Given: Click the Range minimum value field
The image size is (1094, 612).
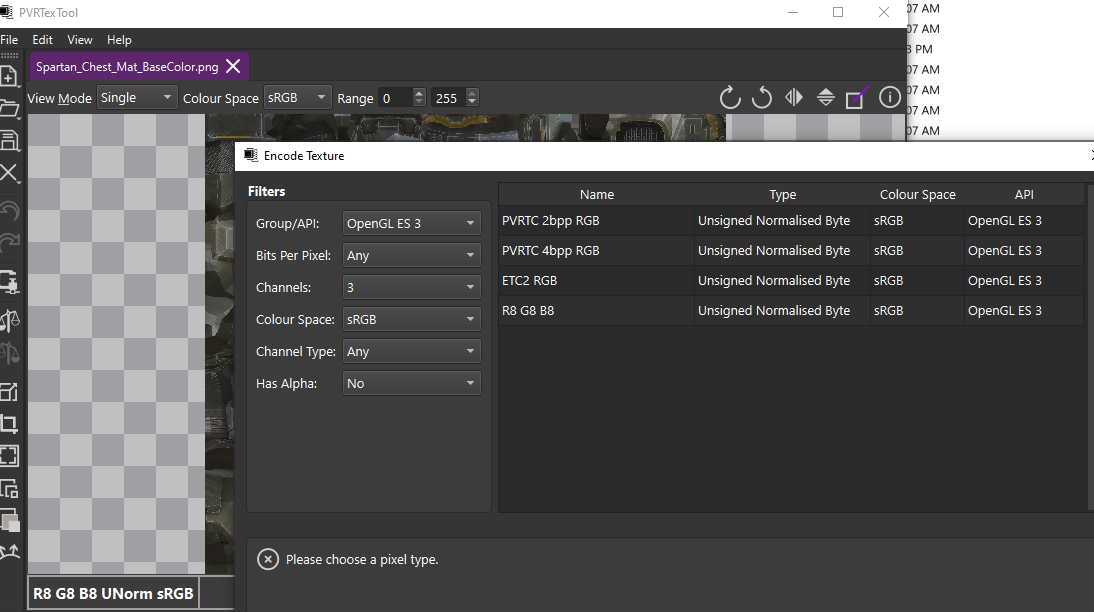Looking at the screenshot, I should [x=393, y=98].
